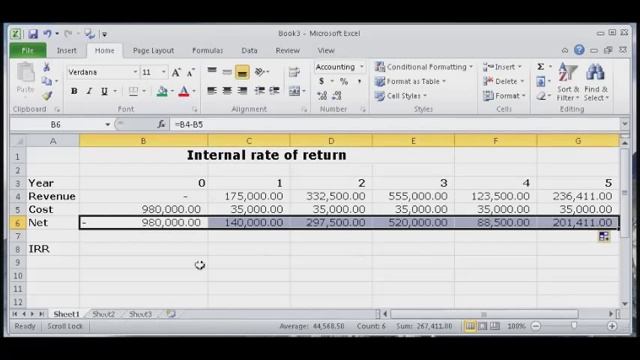This screenshot has width=640, height=360.
Task: Toggle Bottom Align (highlighted) button
Action: (242, 72)
